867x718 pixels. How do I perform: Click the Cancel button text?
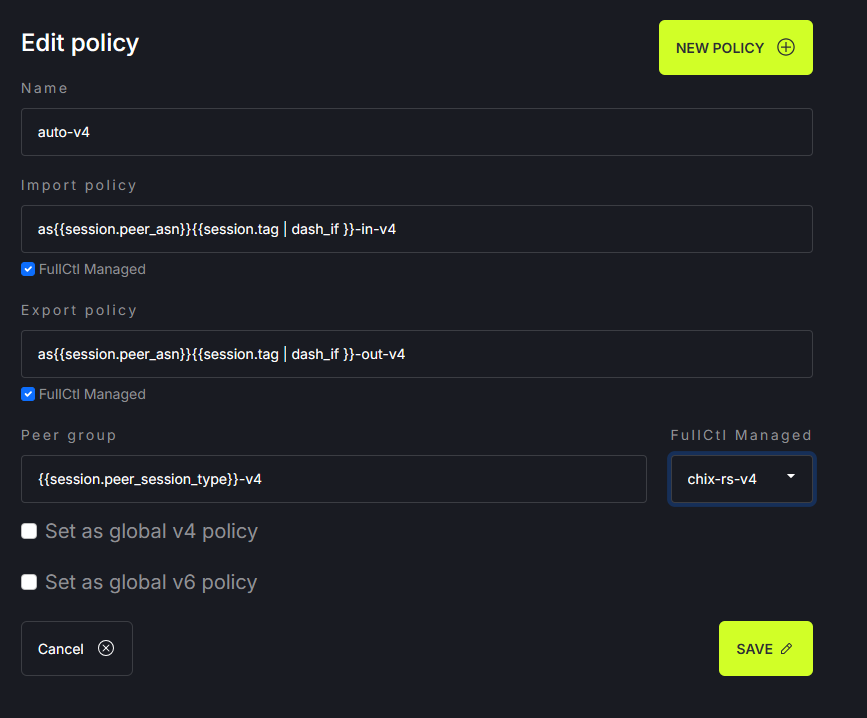click(60, 649)
